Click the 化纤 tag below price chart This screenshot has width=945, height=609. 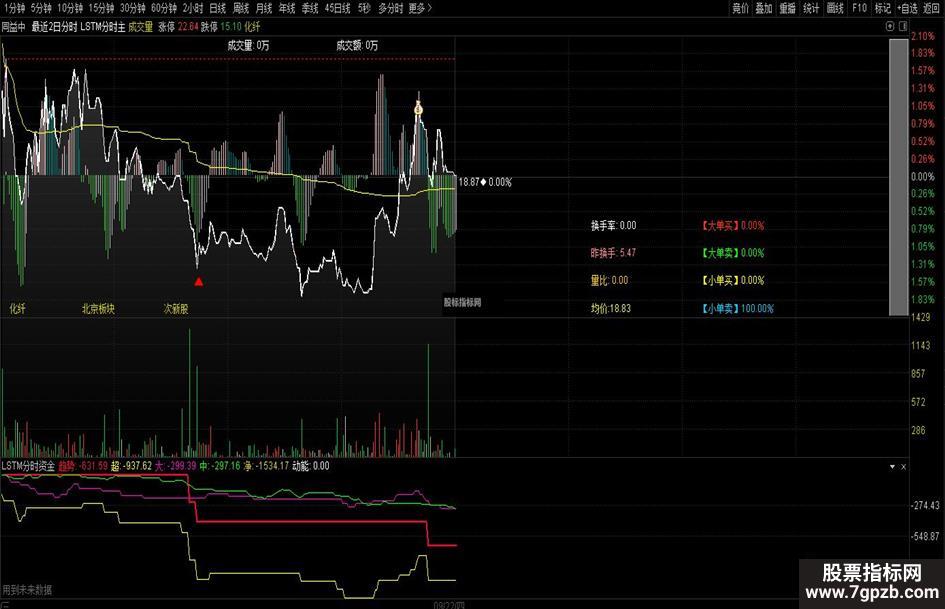point(17,309)
